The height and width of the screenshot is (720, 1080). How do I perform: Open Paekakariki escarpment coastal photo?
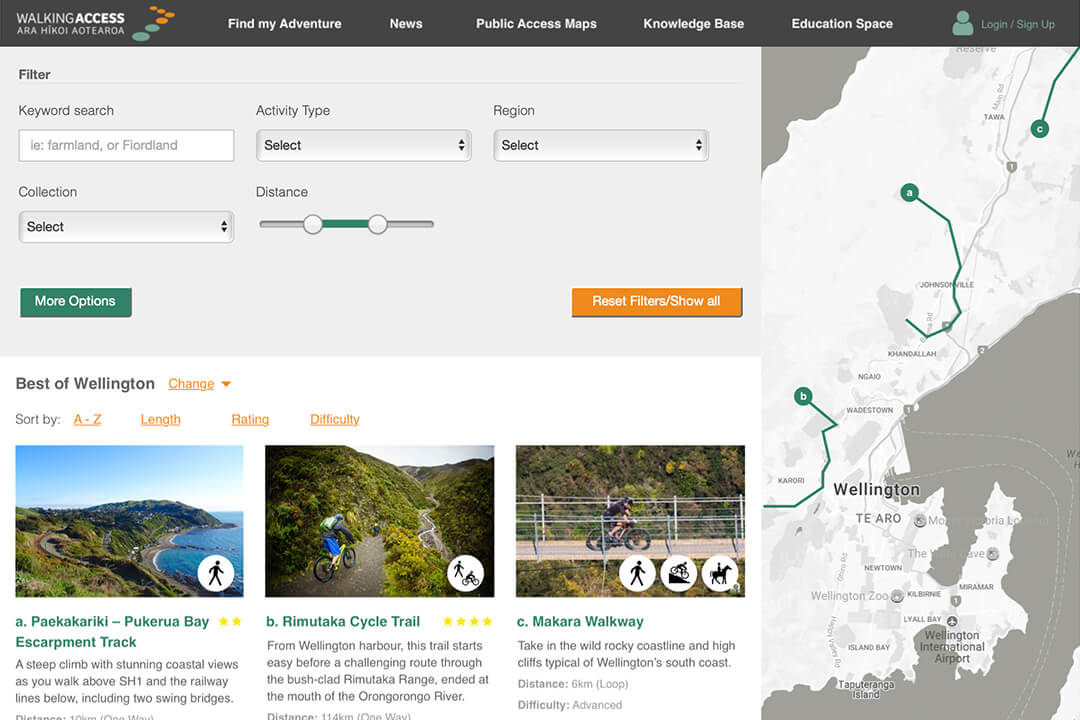129,521
